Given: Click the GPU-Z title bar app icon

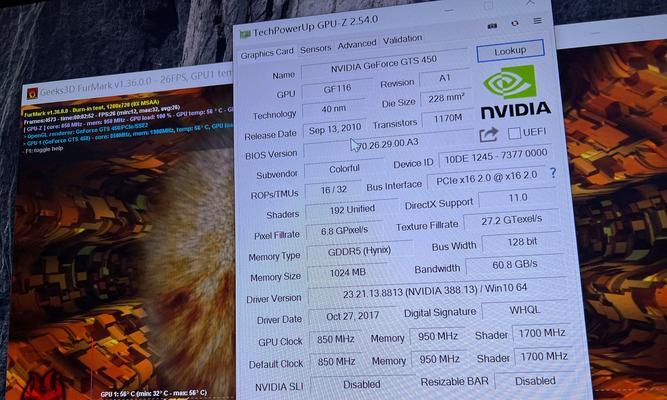Looking at the screenshot, I should point(245,34).
